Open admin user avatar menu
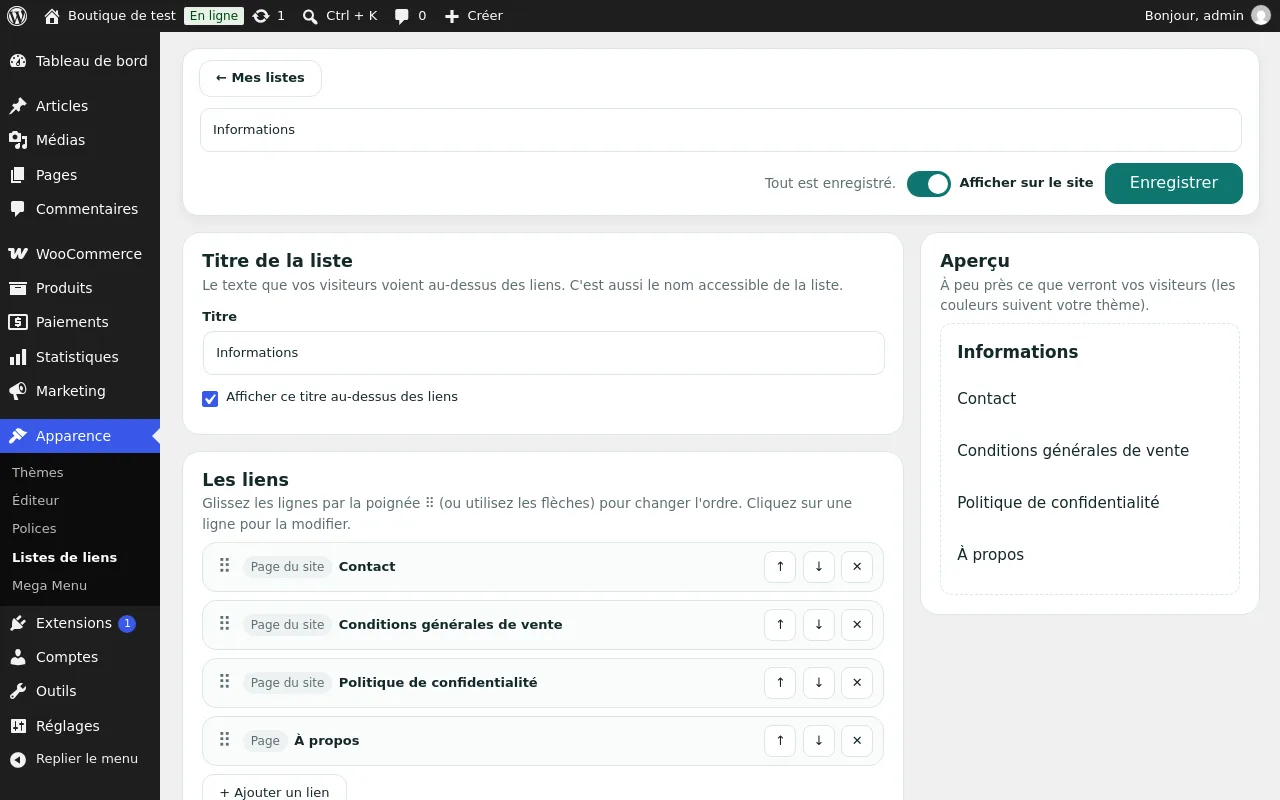 pyautogui.click(x=1261, y=16)
